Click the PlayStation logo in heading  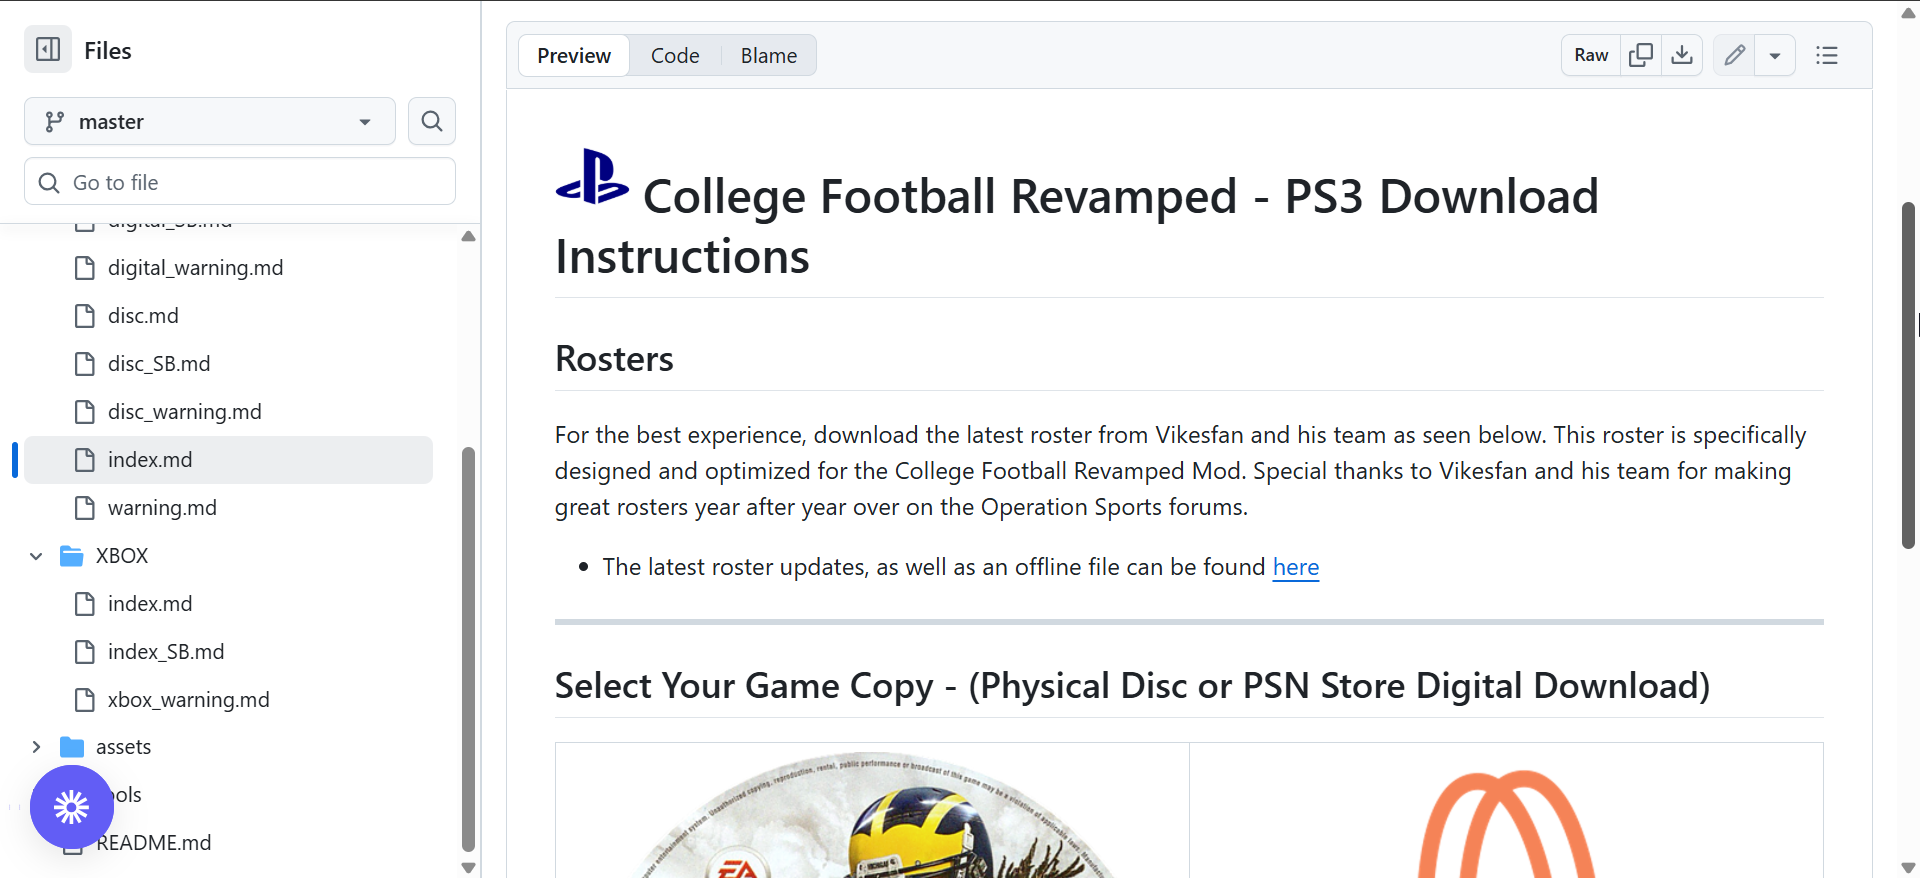[592, 177]
